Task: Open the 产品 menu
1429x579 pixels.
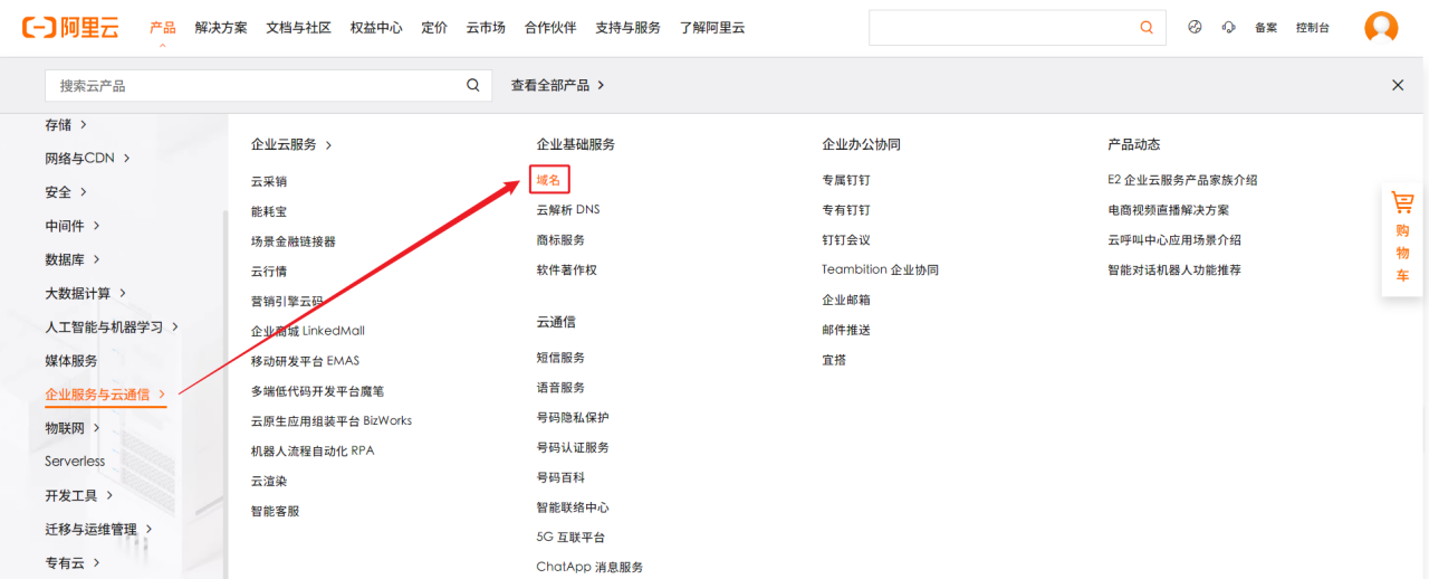Action: click(x=163, y=28)
